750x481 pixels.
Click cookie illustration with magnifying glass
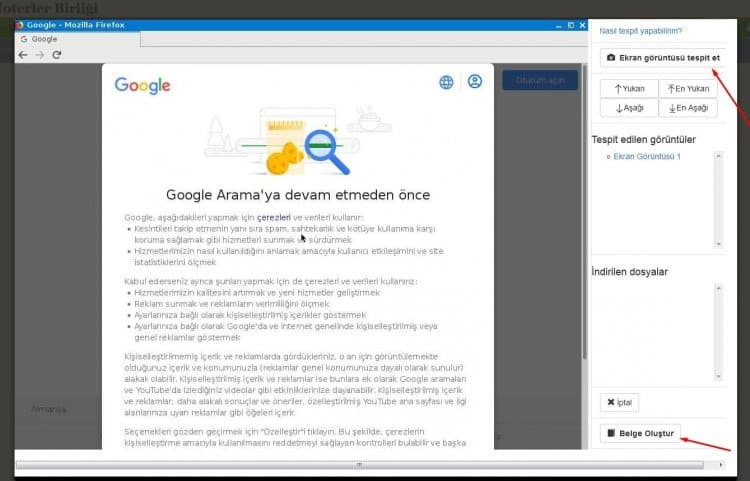coord(298,140)
